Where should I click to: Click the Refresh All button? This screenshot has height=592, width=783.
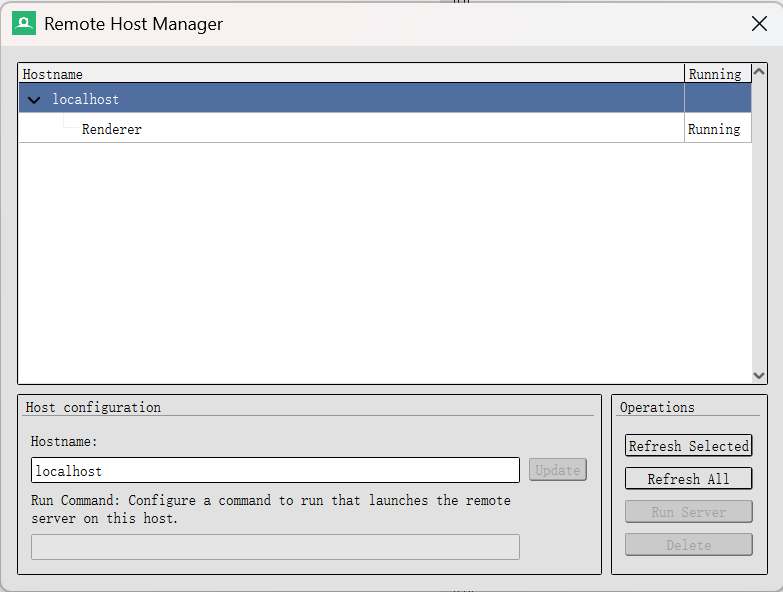[x=688, y=478]
